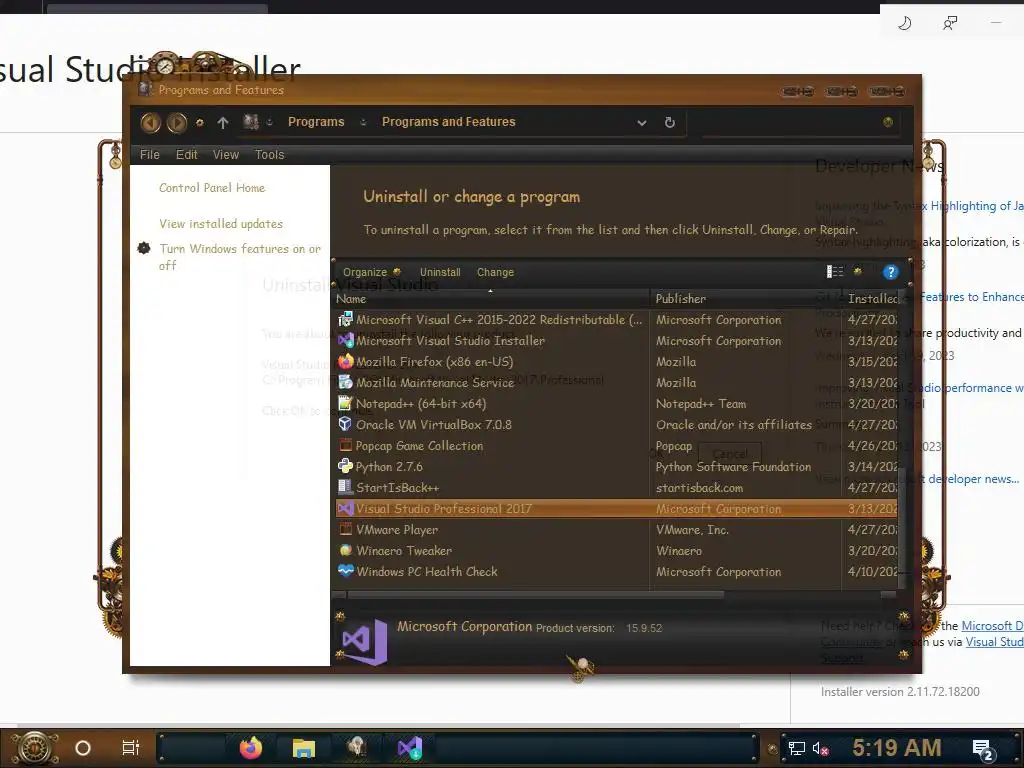Open the help question mark icon
Viewport: 1024px width, 768px height.
click(x=891, y=272)
